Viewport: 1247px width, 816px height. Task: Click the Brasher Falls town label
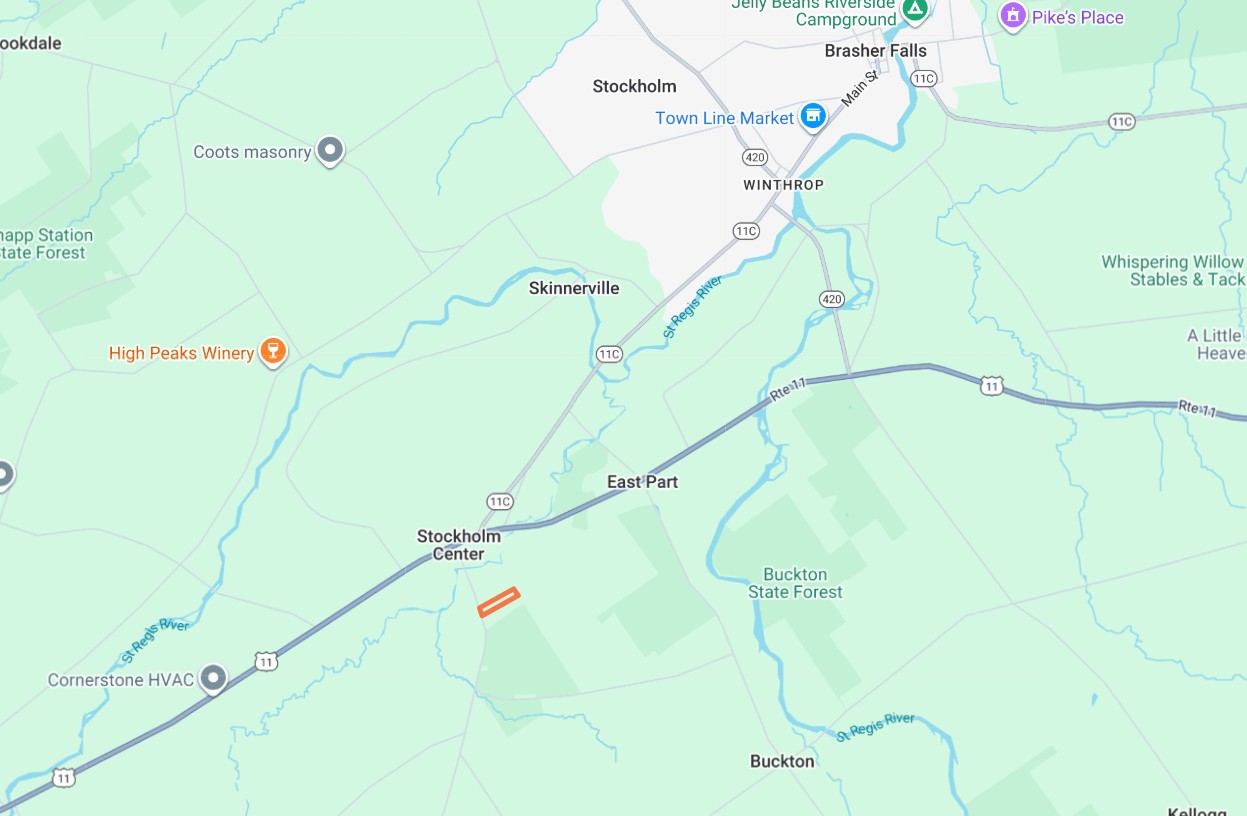876,51
